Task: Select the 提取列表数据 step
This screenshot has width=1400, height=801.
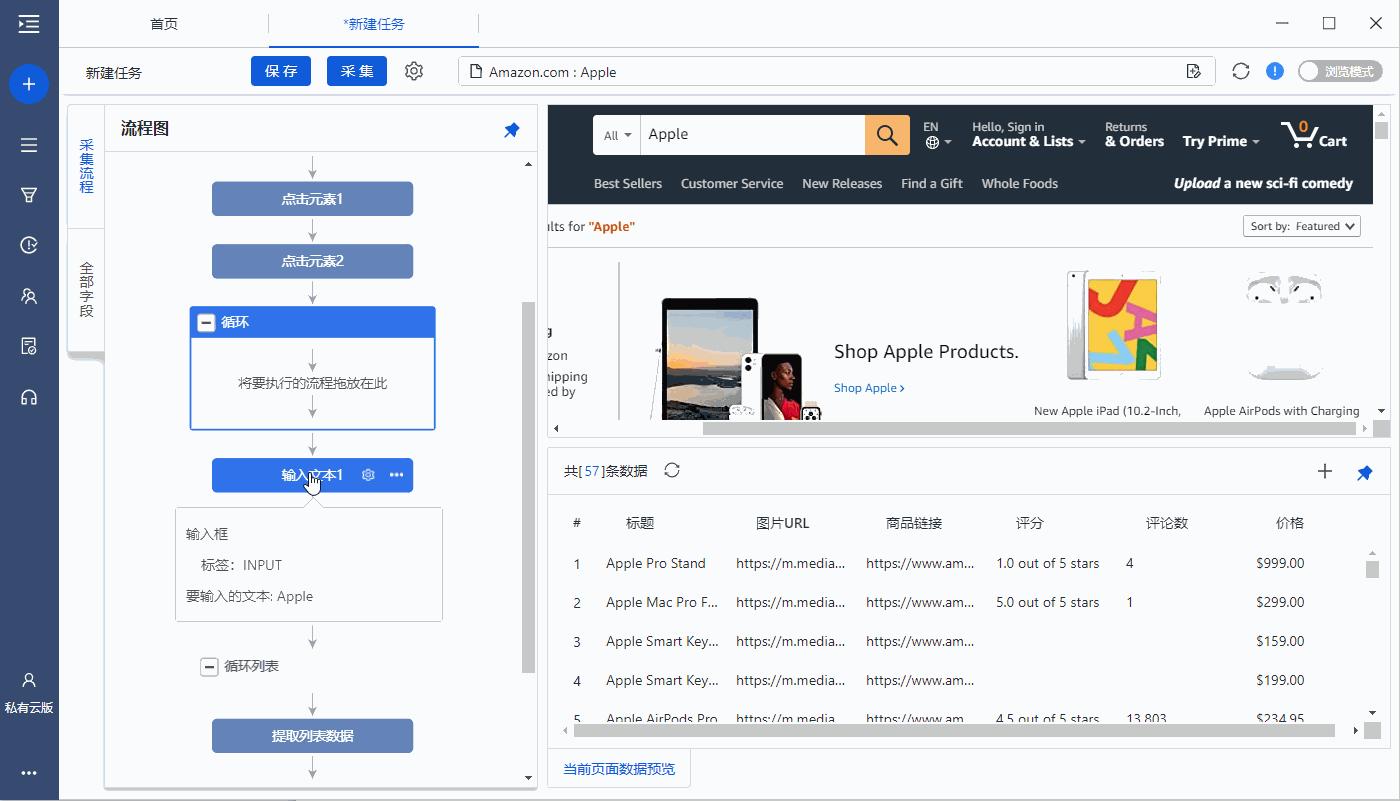Action: 312,736
